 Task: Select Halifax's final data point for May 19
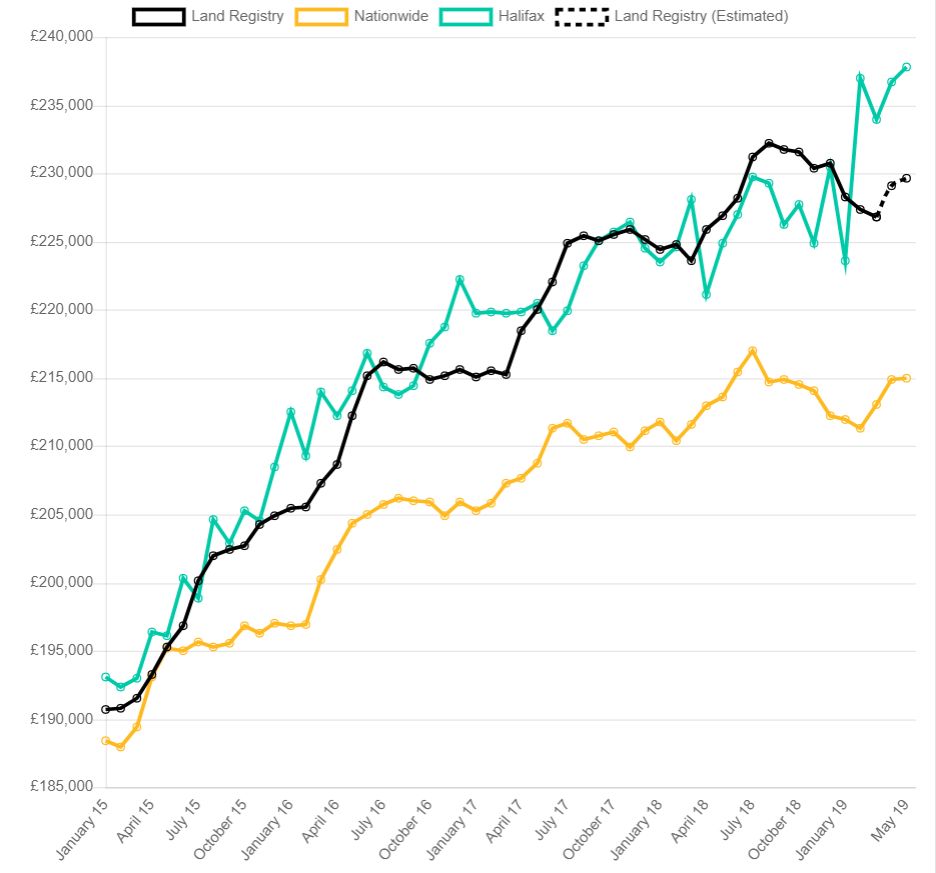(906, 67)
